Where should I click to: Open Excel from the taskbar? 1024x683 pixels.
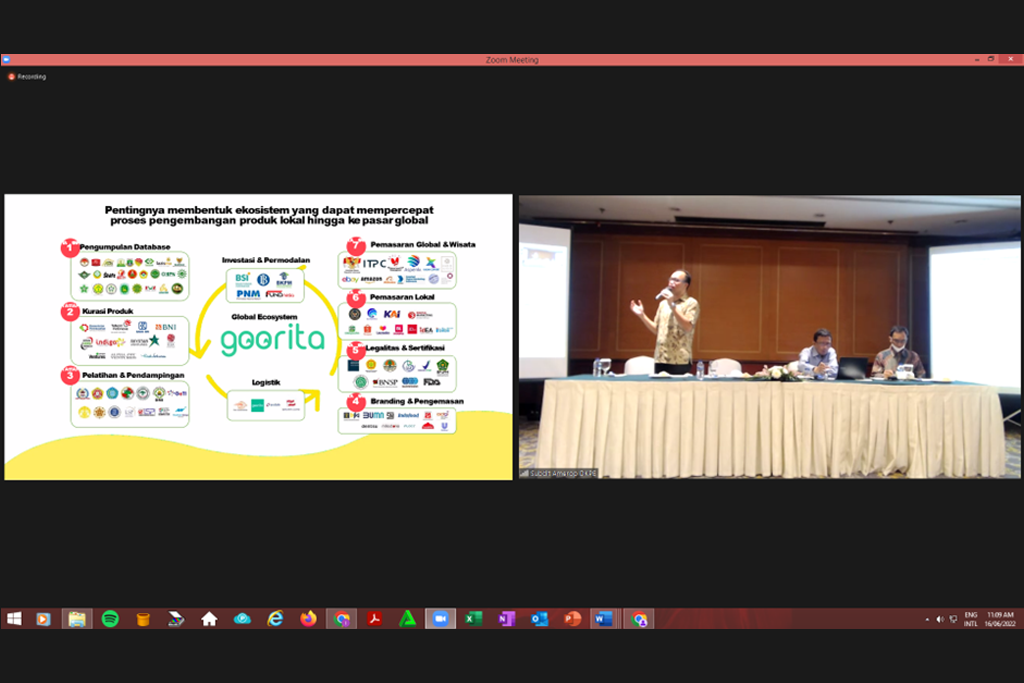pyautogui.click(x=473, y=619)
